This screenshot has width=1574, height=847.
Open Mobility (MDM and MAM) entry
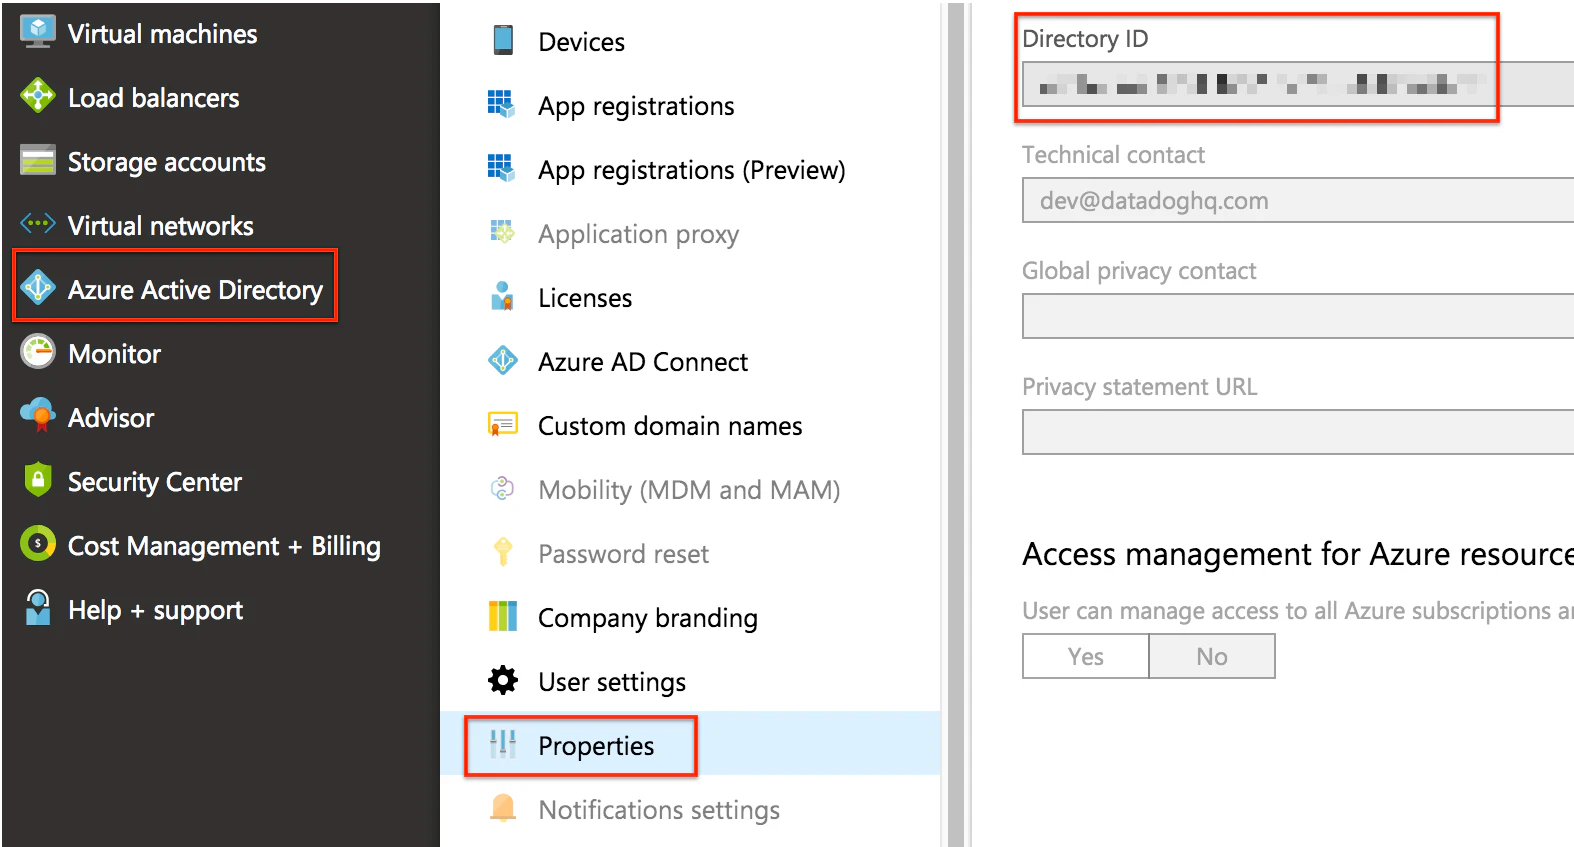tap(689, 490)
